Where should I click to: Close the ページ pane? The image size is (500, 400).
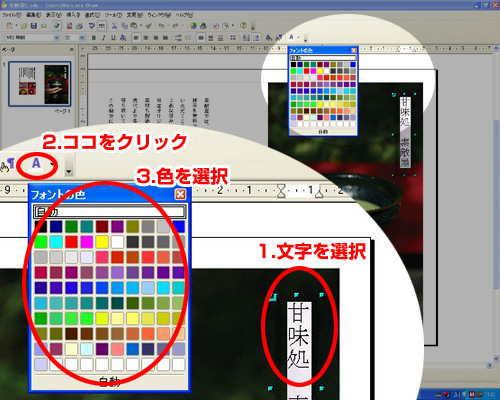click(71, 49)
